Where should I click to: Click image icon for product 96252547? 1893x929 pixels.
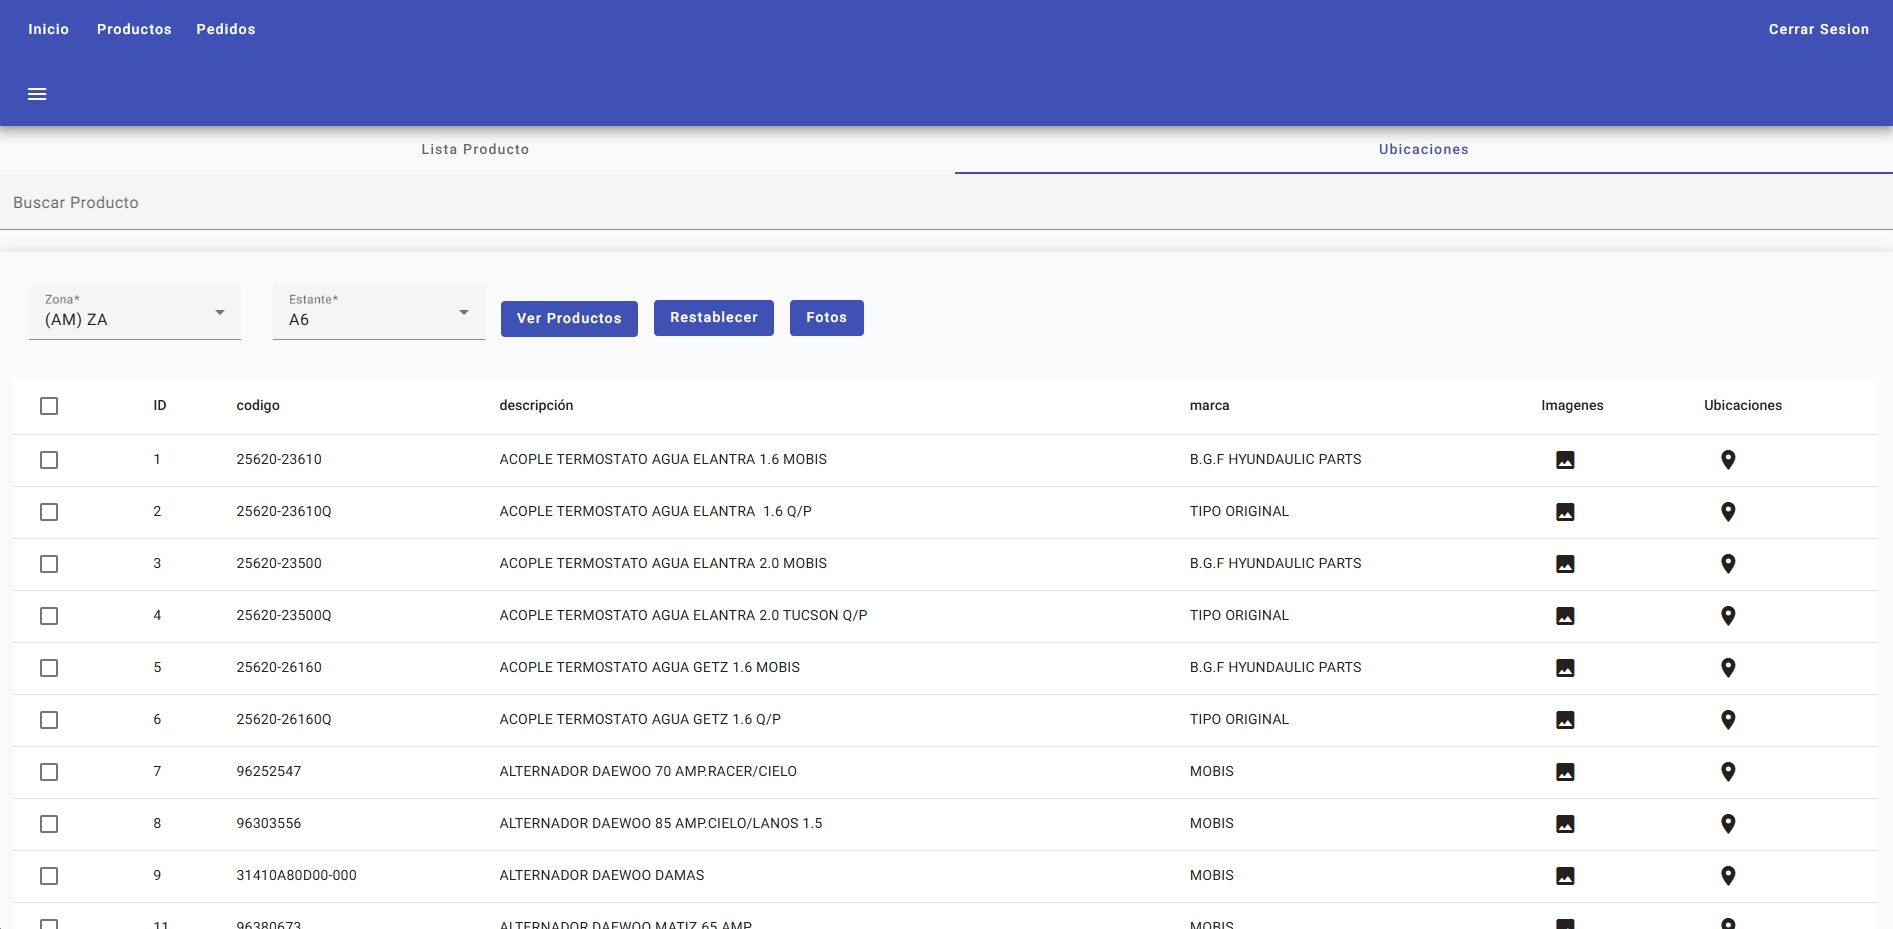(x=1565, y=772)
